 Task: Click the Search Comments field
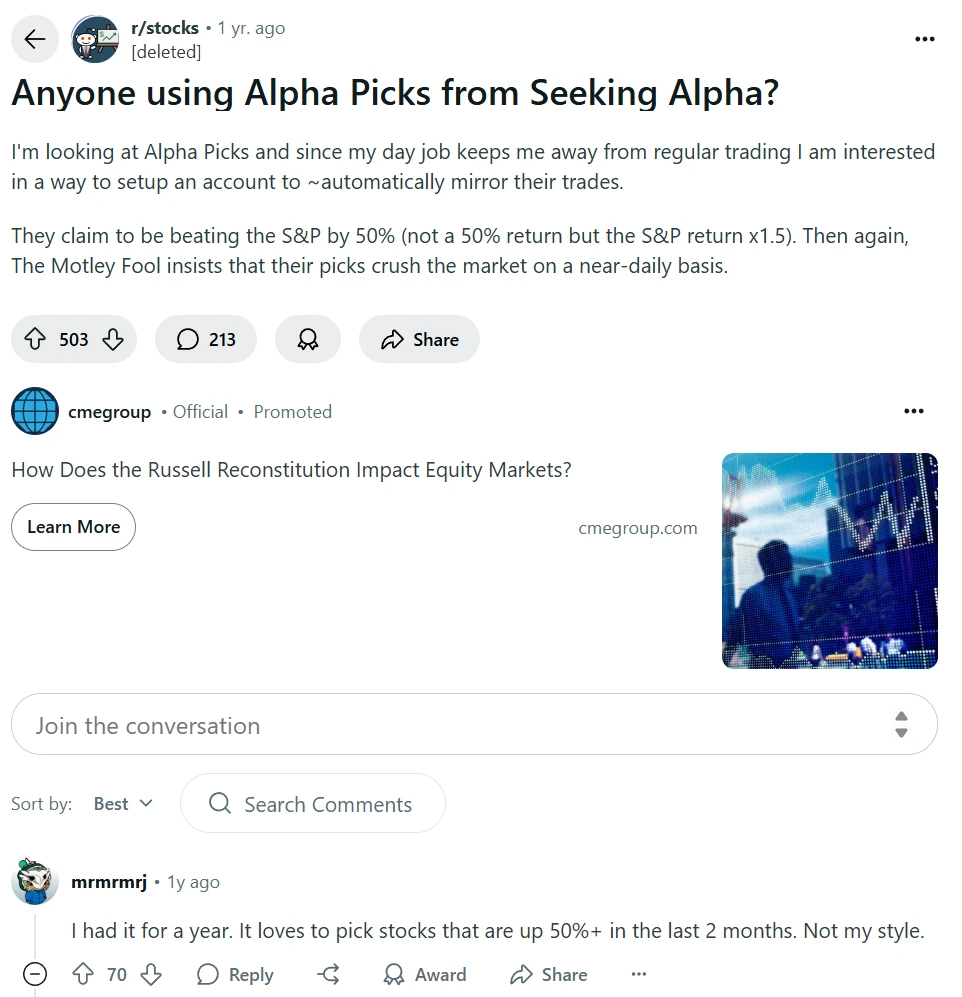312,804
